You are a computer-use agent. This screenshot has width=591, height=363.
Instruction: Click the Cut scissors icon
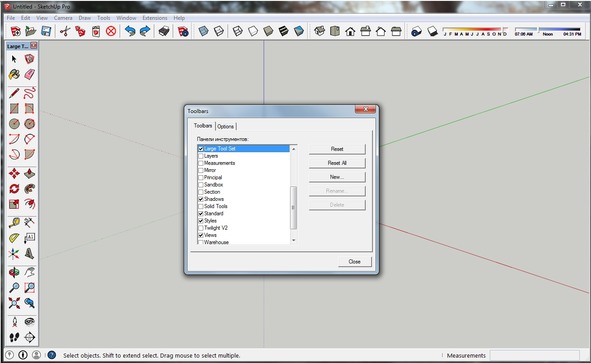(65, 31)
